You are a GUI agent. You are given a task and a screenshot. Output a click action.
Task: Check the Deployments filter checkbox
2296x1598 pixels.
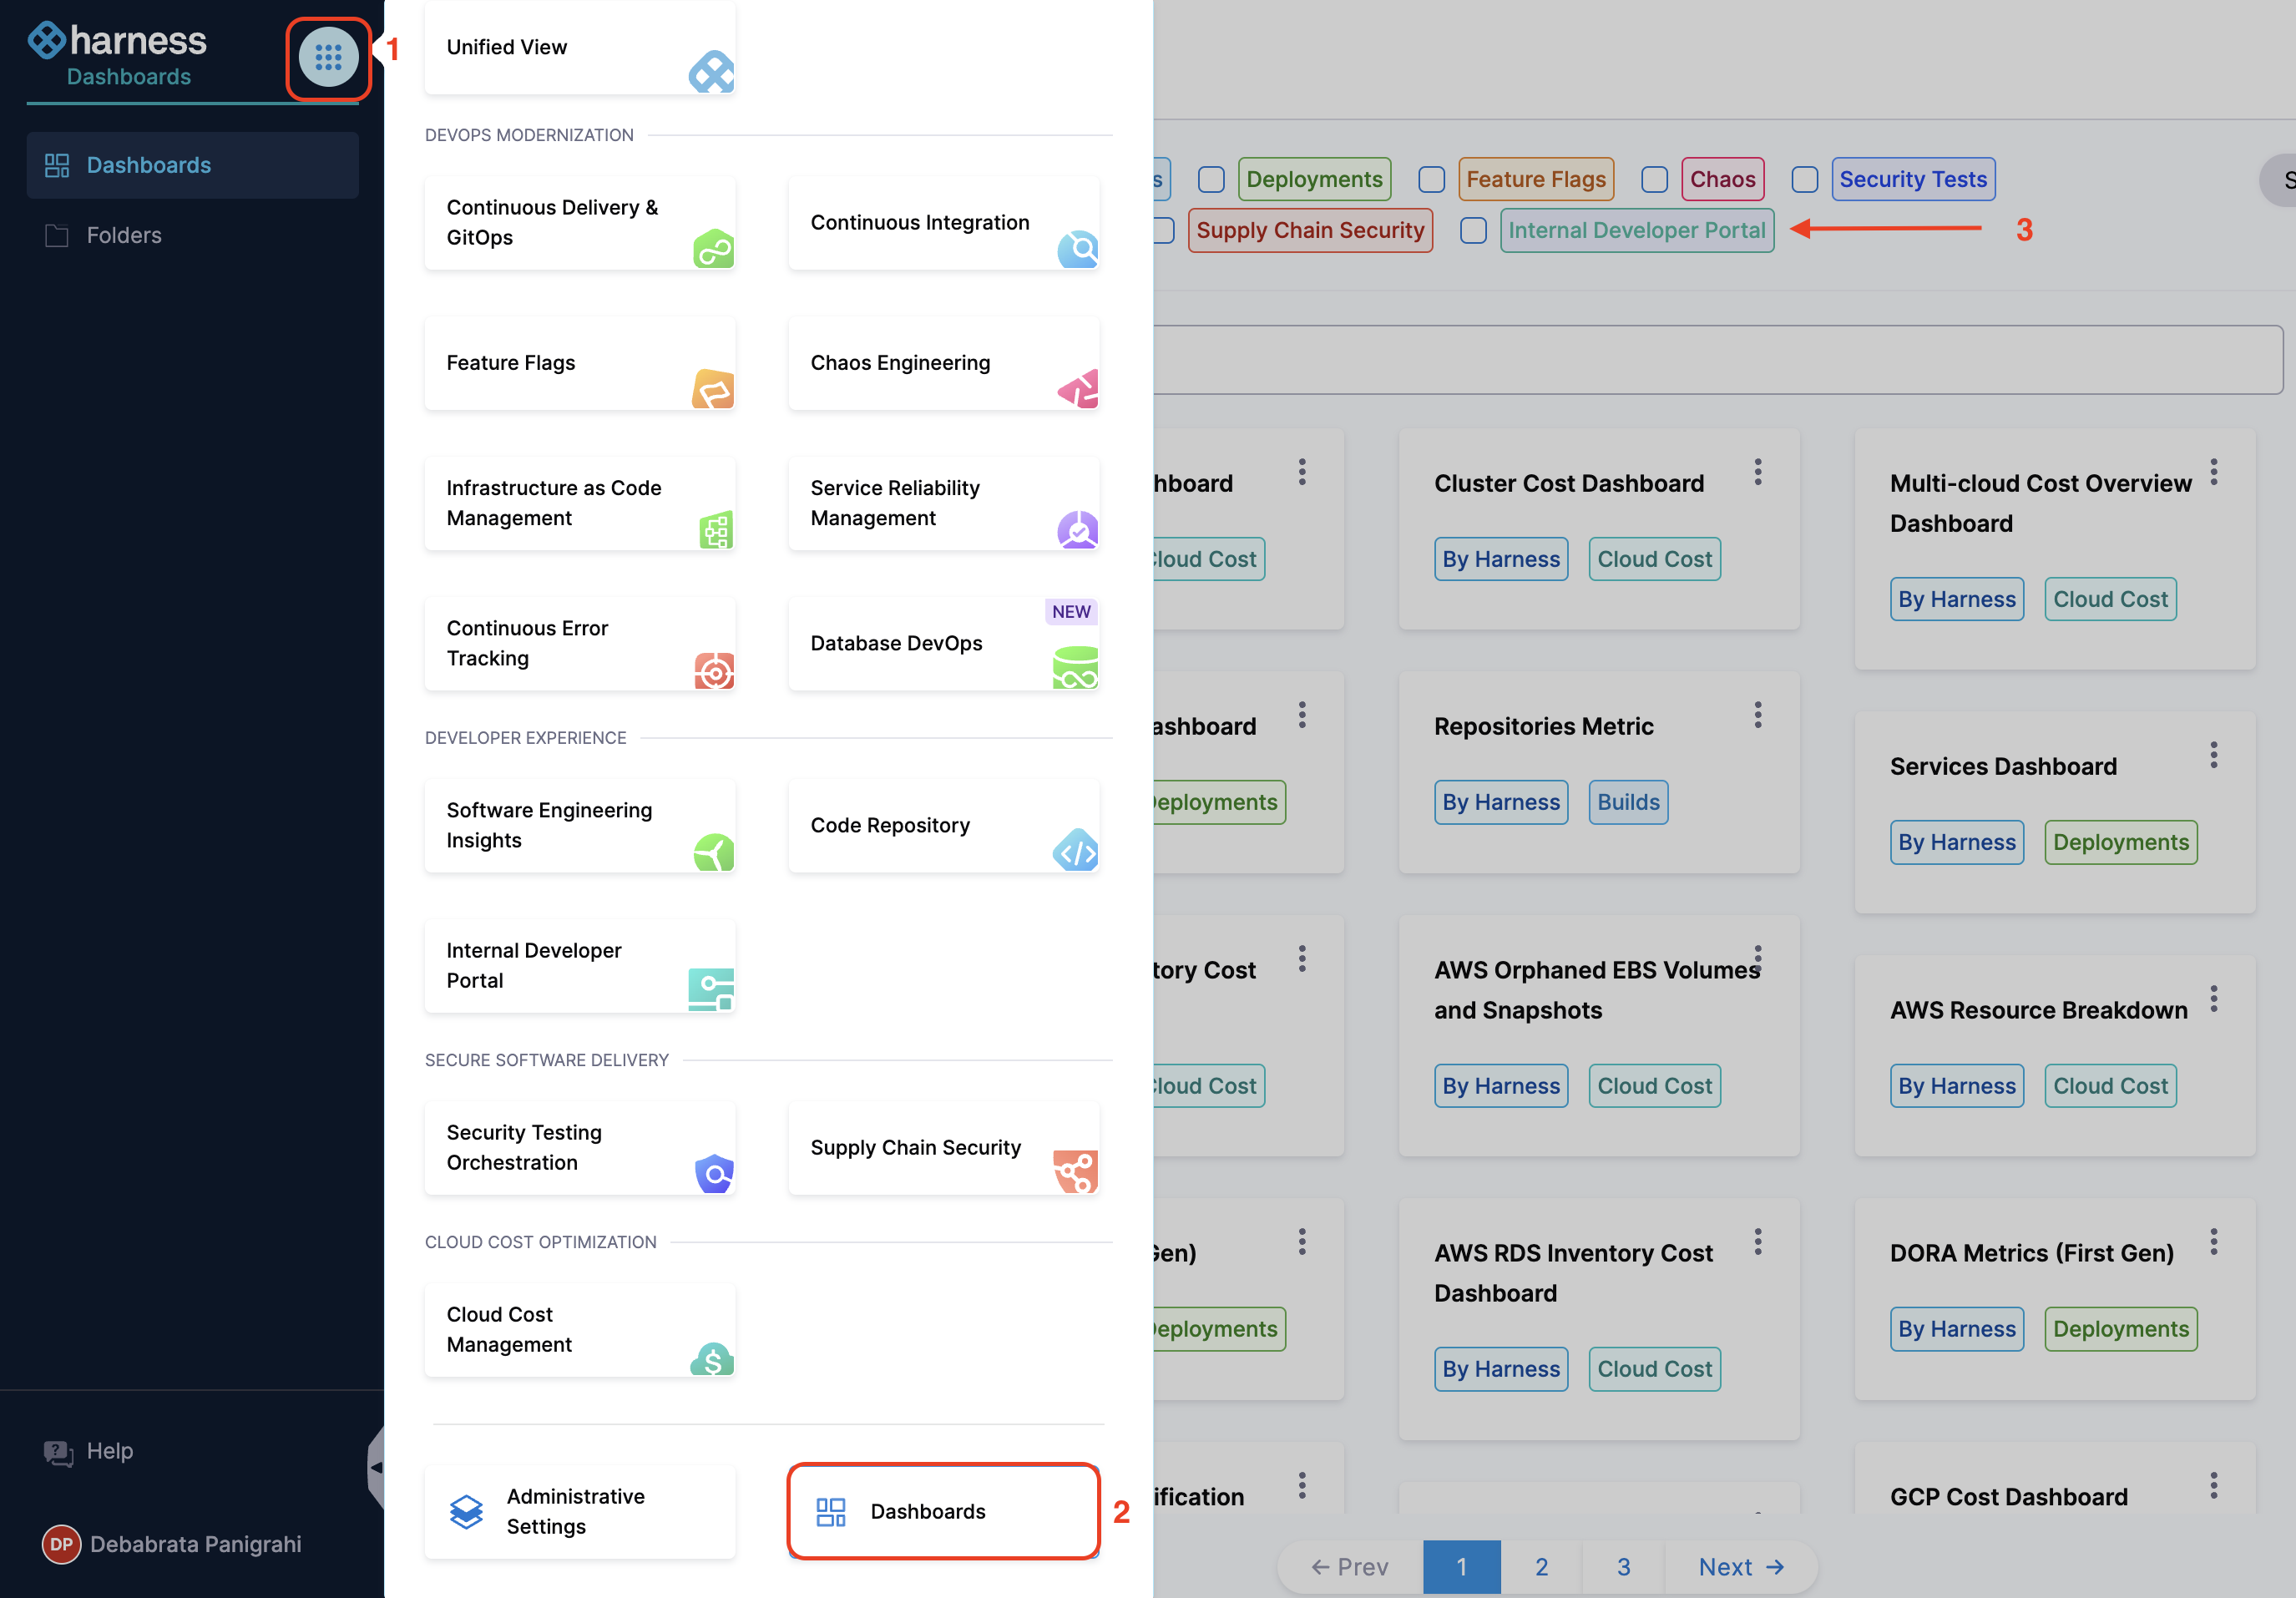1211,180
